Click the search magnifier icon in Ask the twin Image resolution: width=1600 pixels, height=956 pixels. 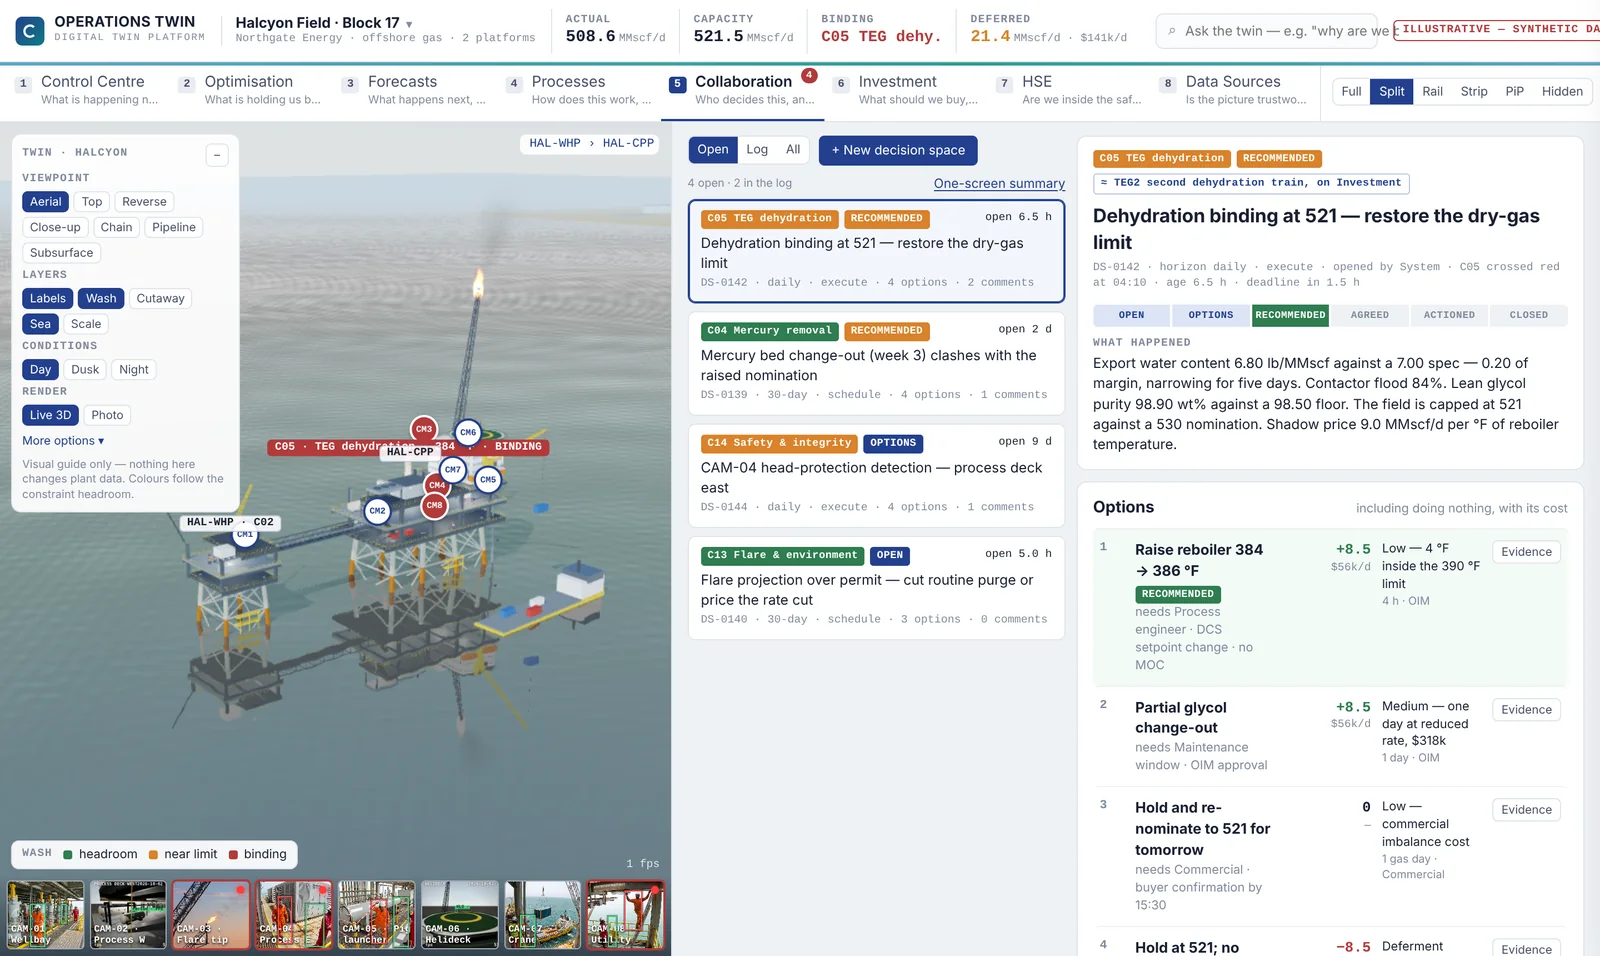(x=1172, y=32)
